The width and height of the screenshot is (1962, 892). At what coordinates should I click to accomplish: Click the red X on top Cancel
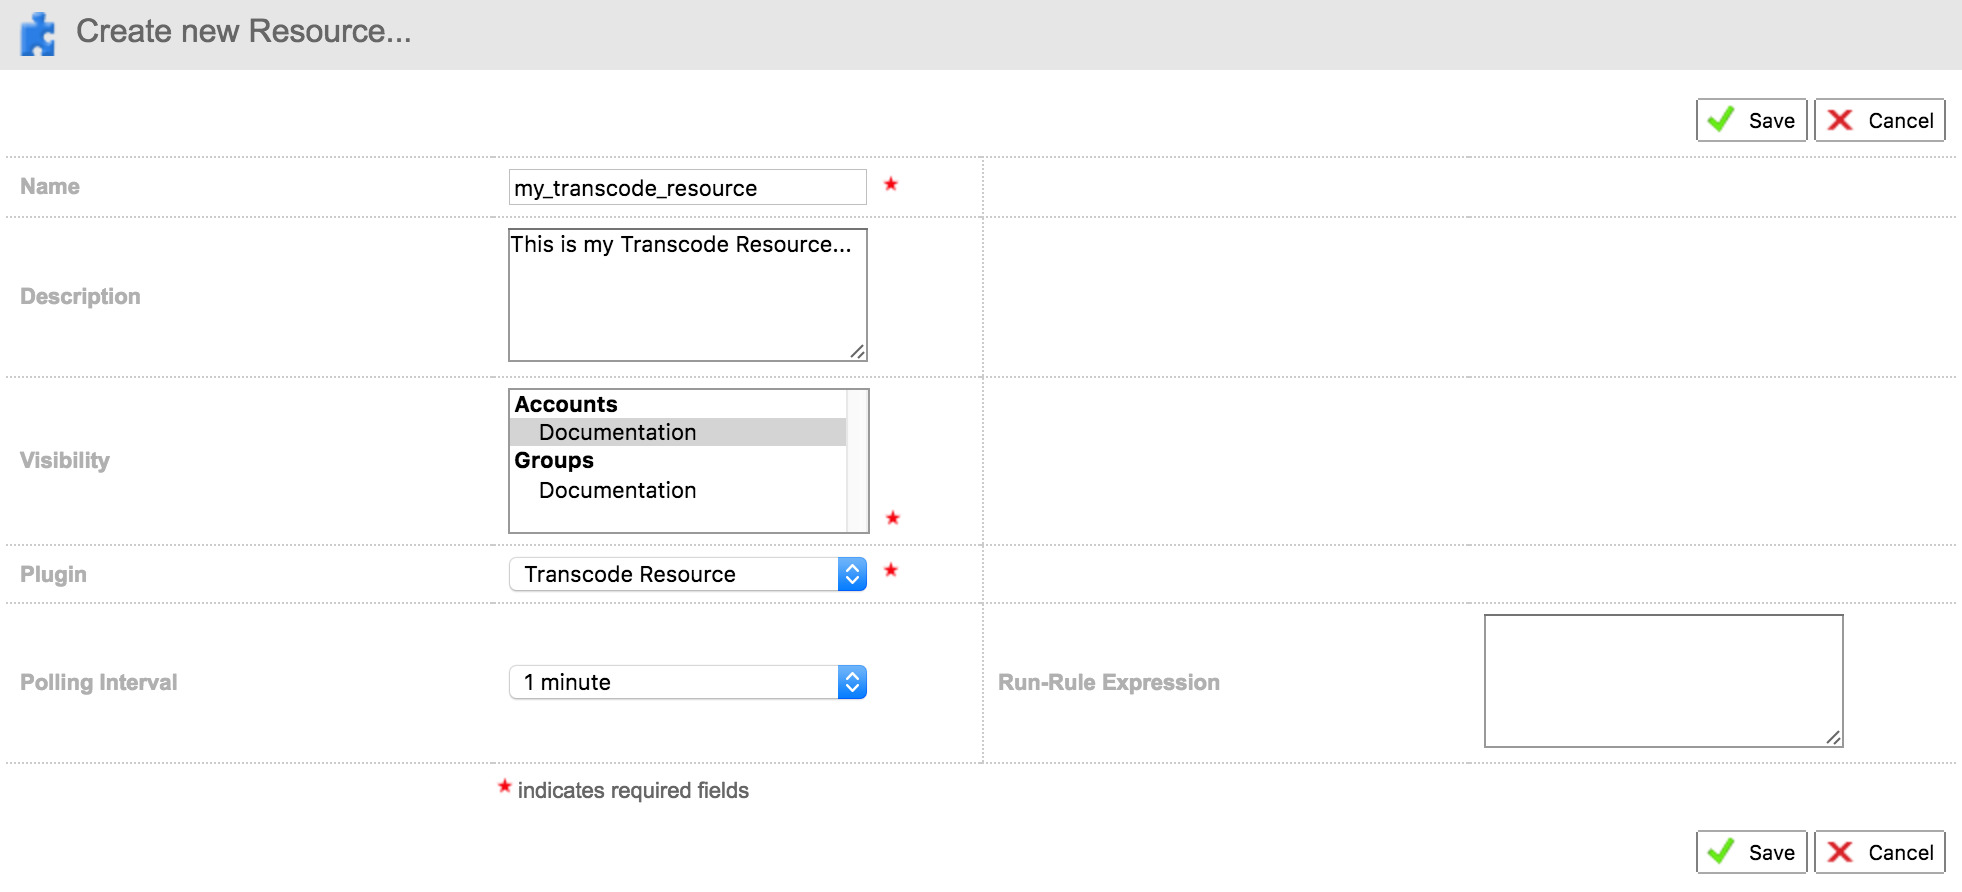(x=1840, y=120)
